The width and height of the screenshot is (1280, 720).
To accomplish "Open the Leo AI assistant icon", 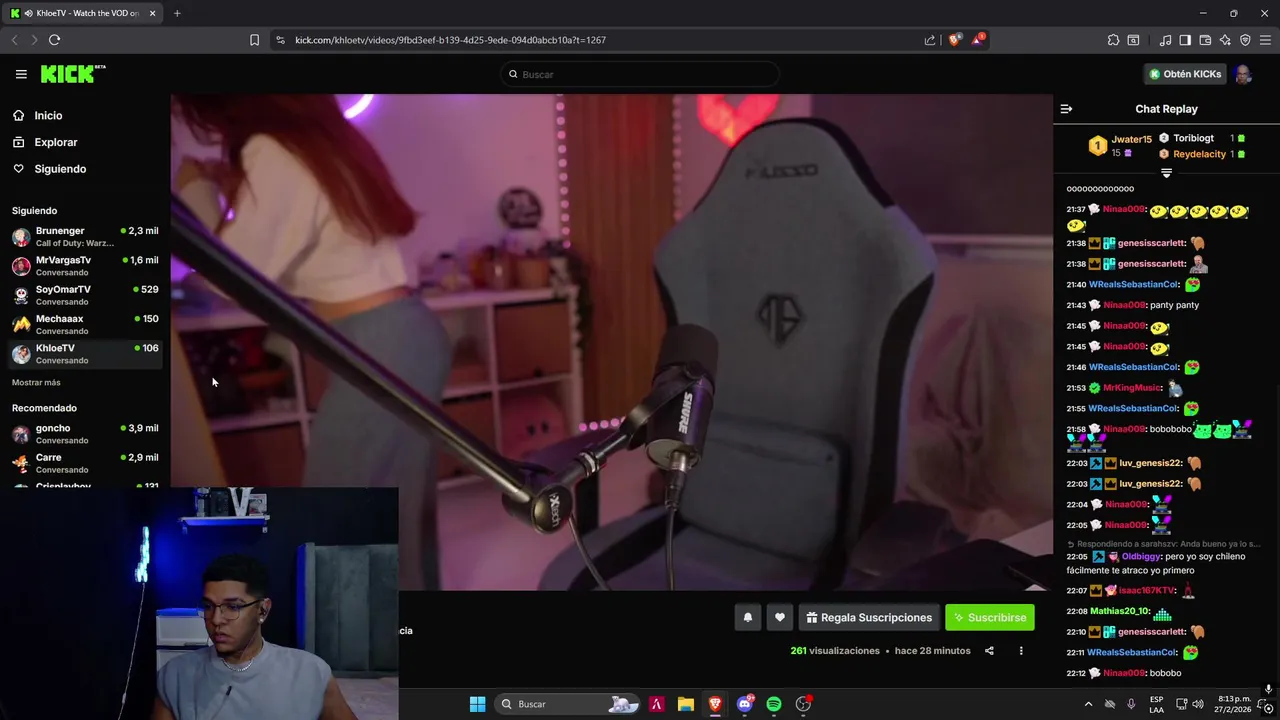I will 1225,40.
